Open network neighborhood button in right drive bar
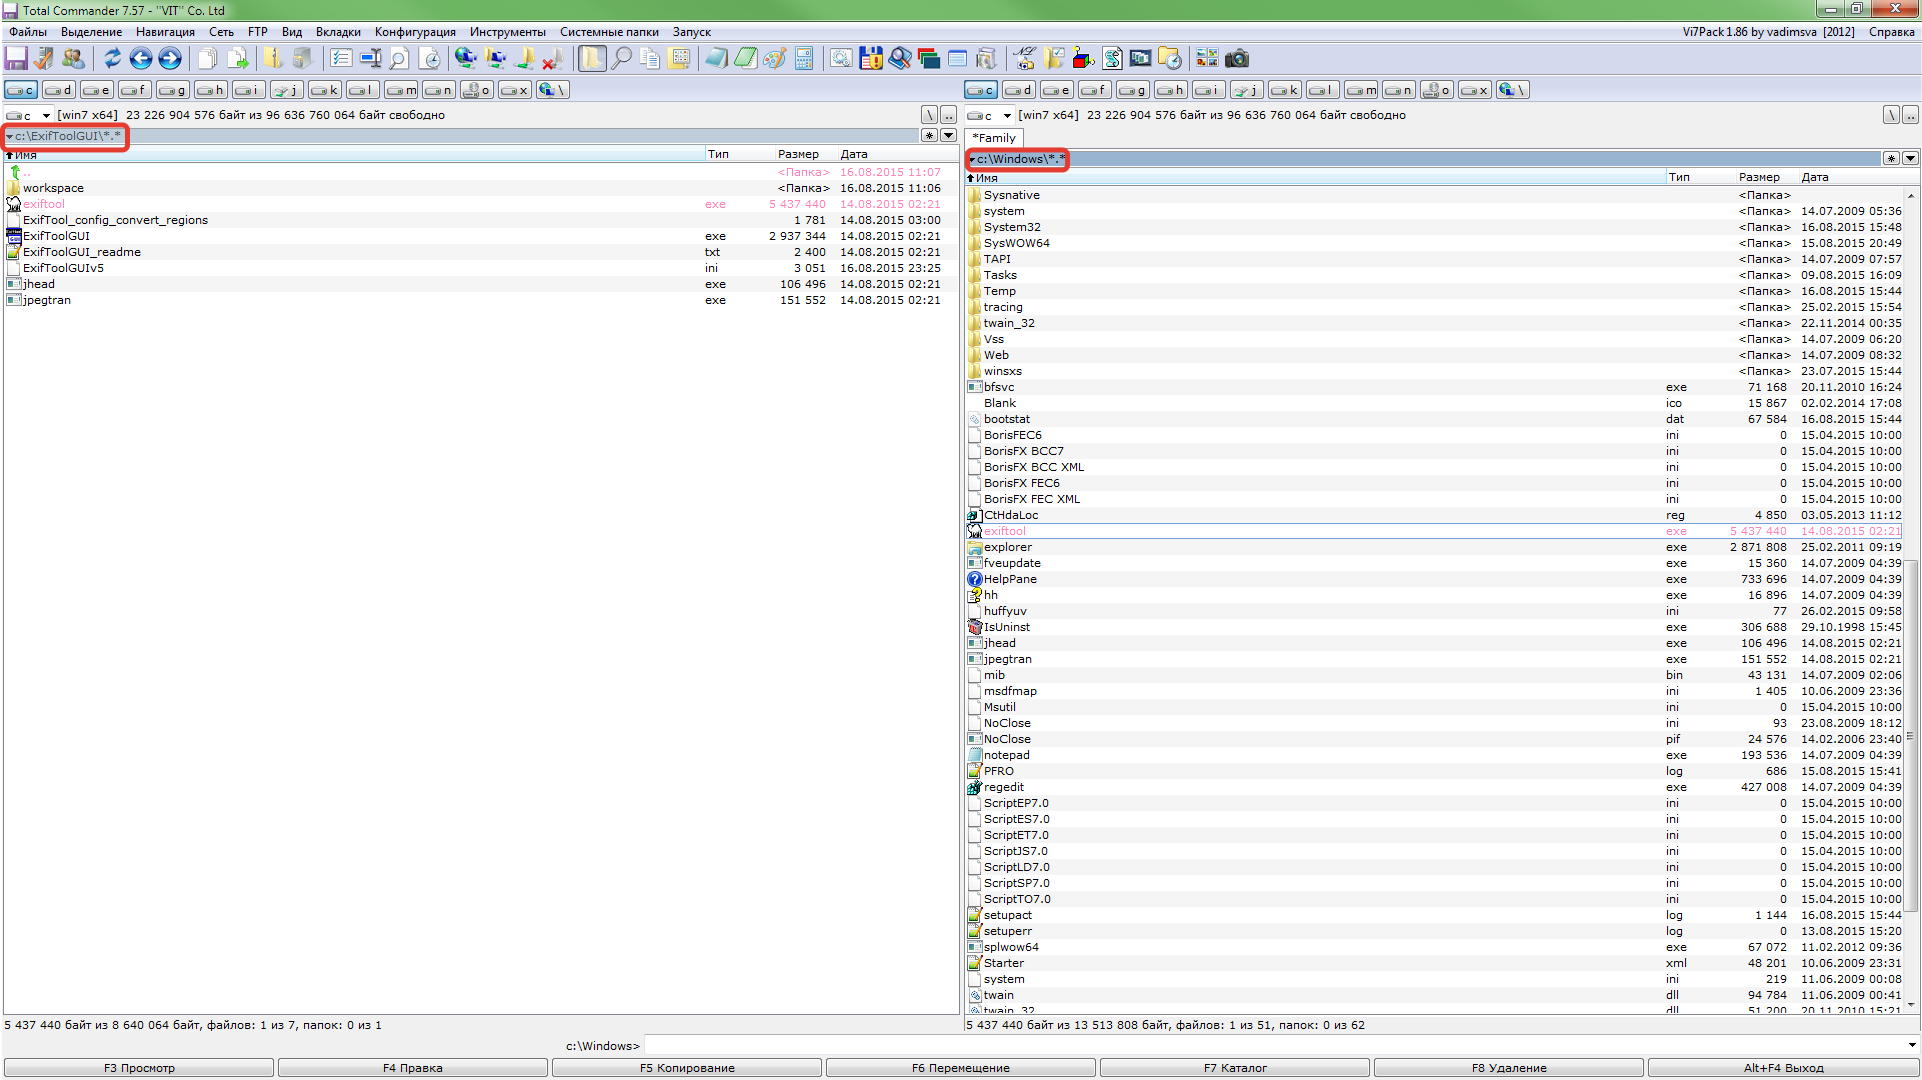 [1513, 90]
